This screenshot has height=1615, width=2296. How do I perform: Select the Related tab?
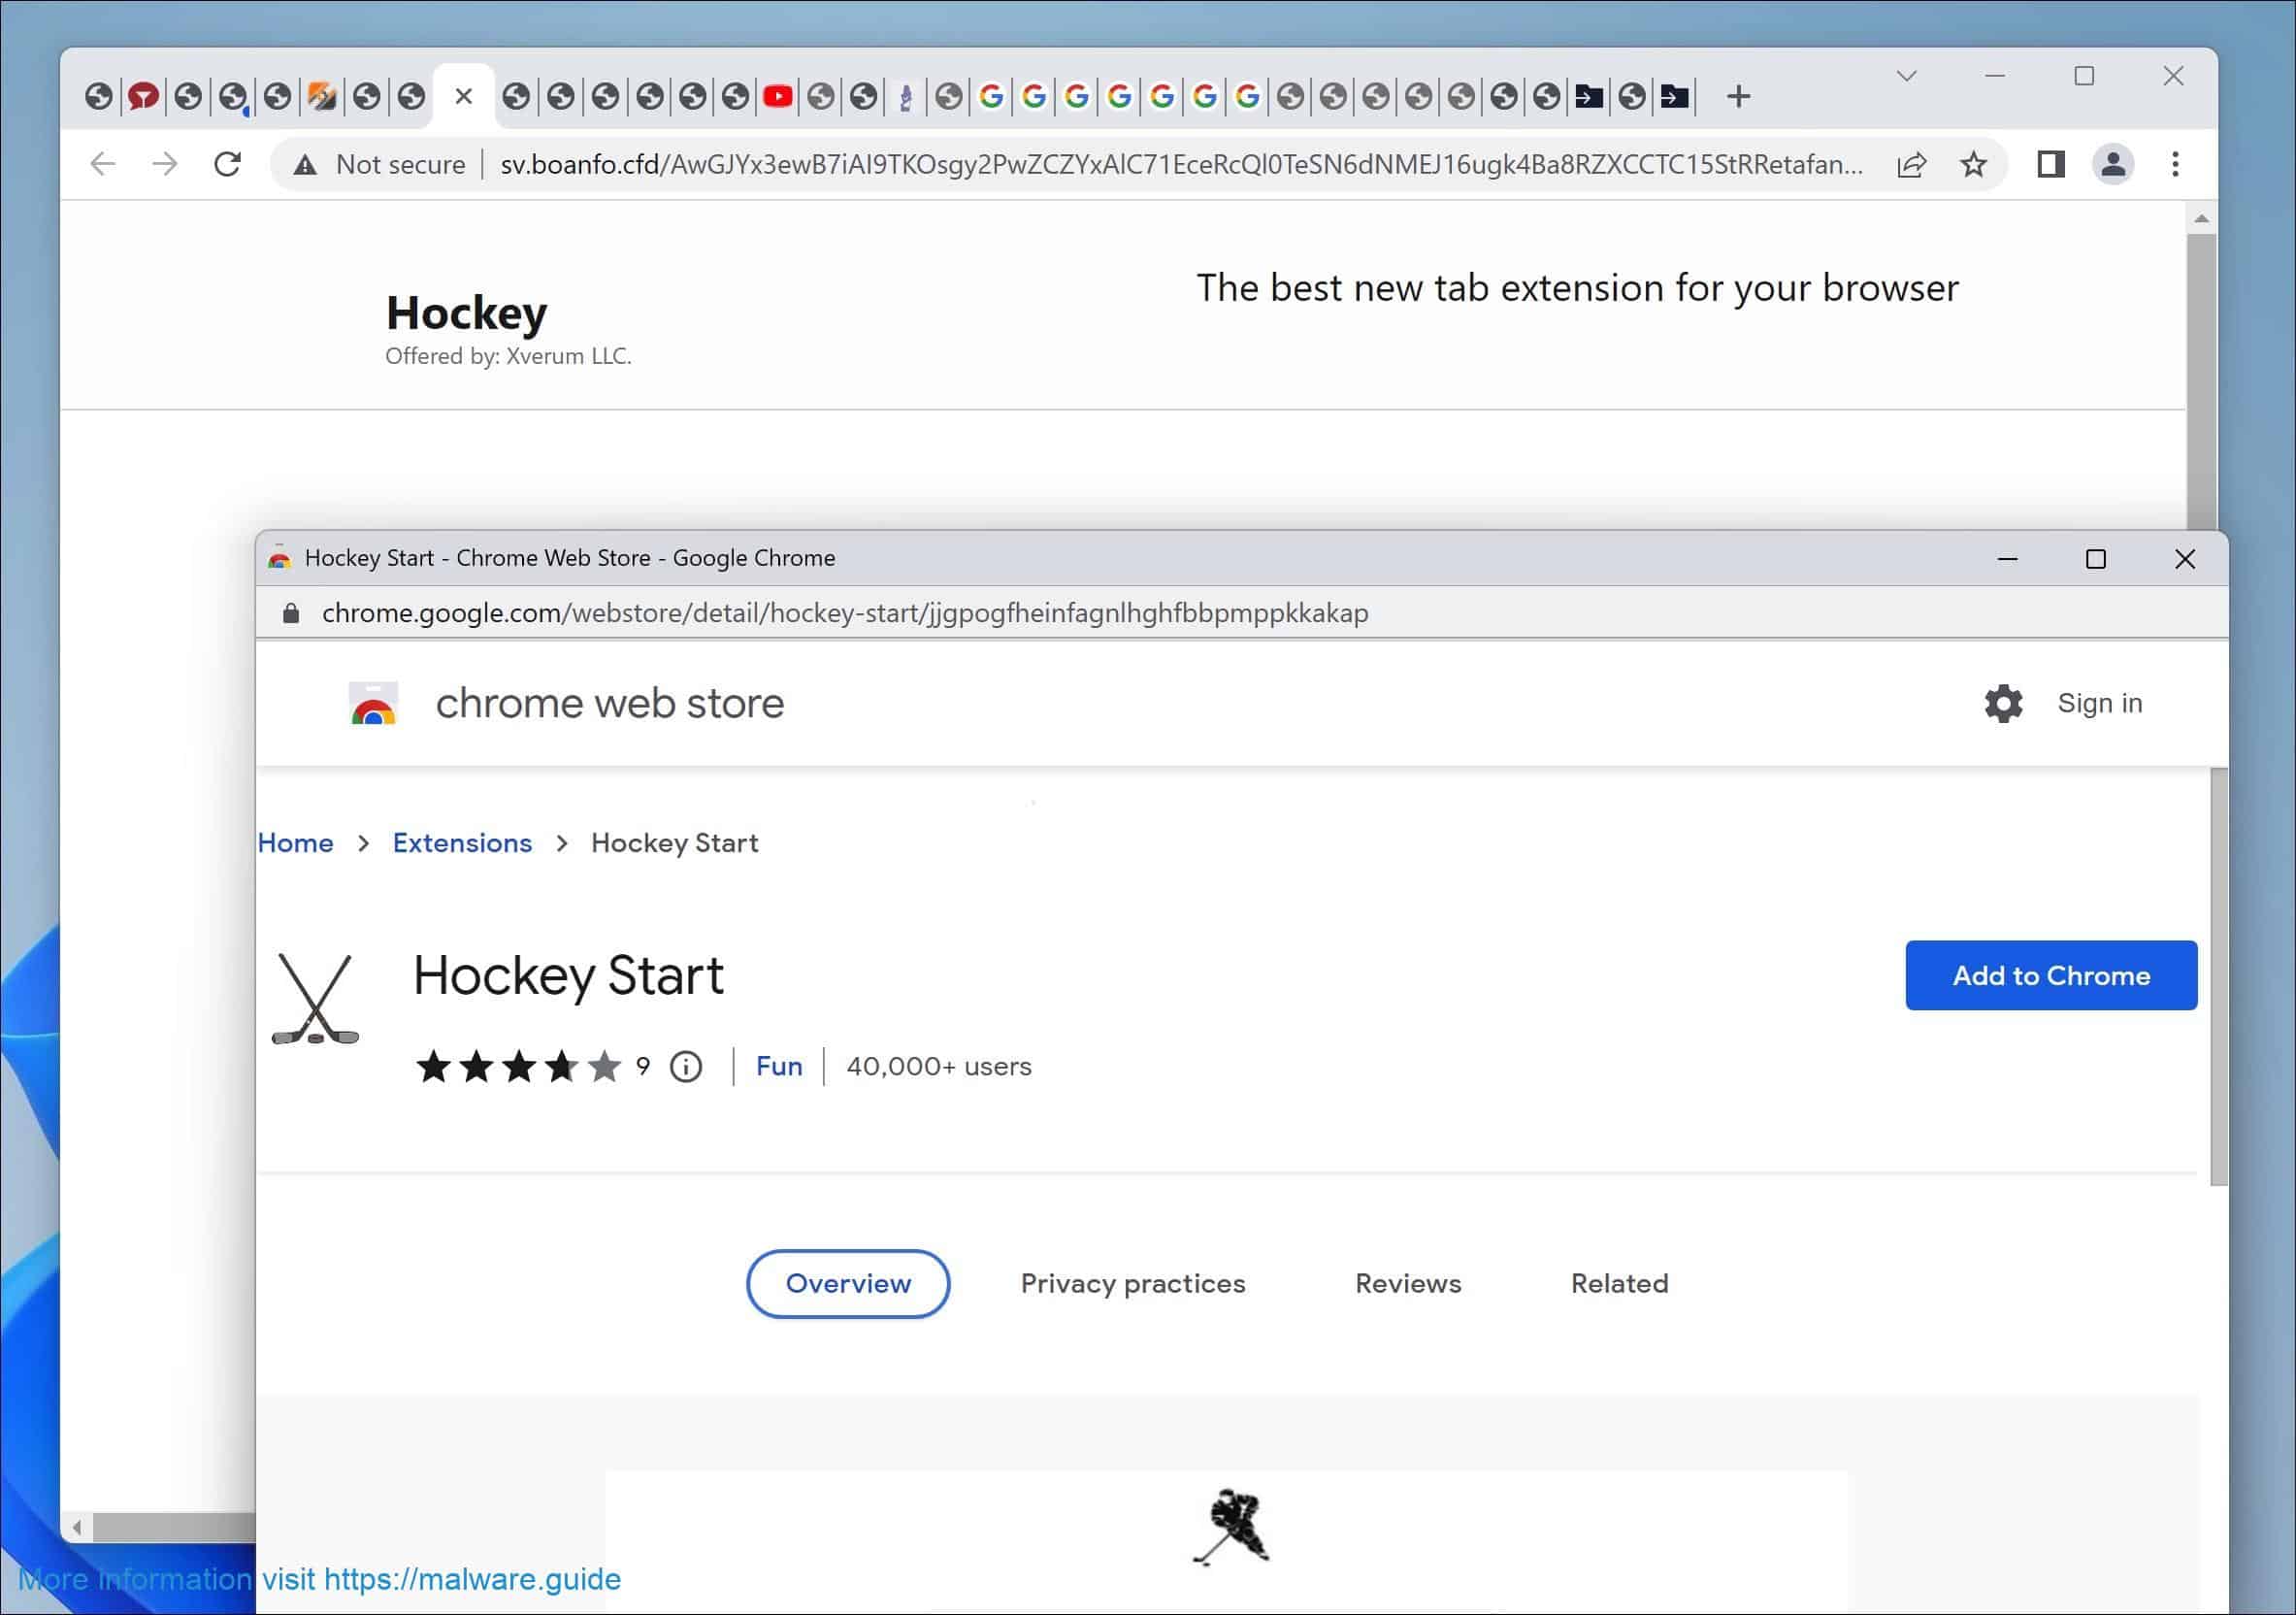click(1620, 1284)
